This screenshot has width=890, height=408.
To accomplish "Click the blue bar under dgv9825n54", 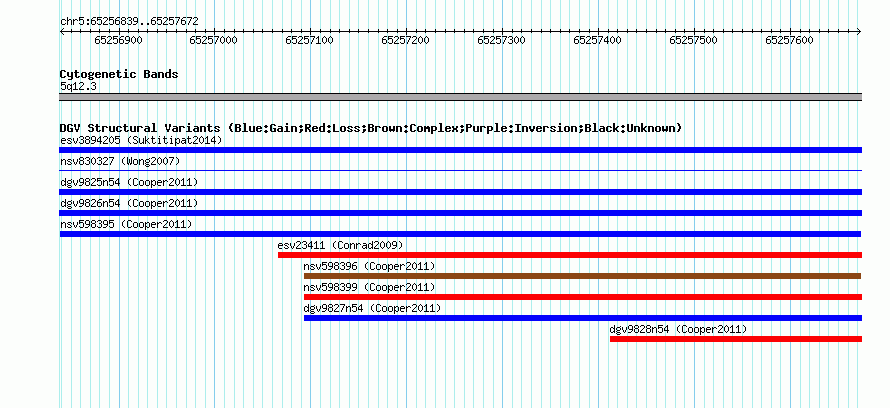I will (x=460, y=192).
